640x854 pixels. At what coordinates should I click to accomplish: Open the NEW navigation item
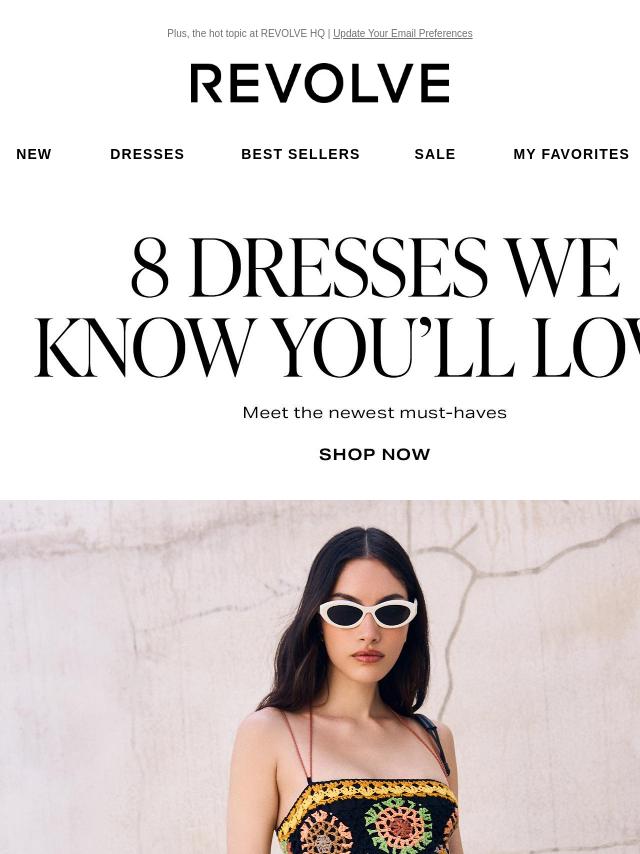[x=34, y=154]
